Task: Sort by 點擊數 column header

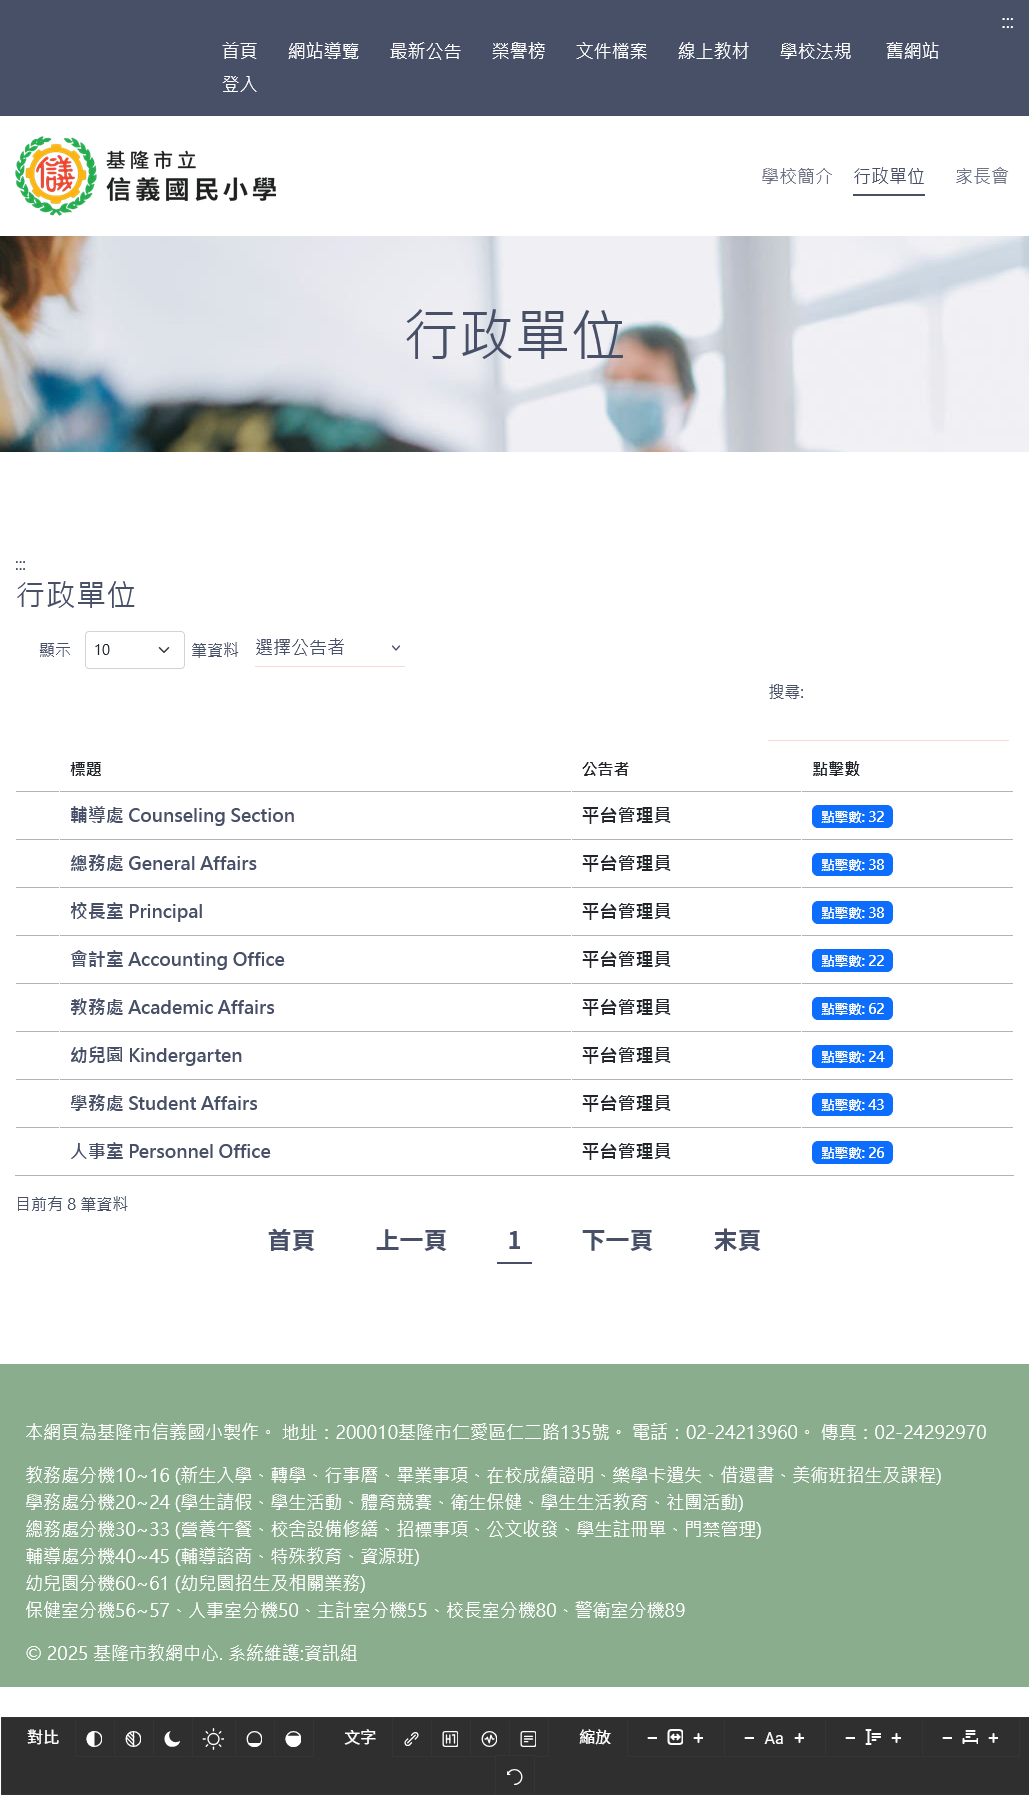Action: [836, 769]
